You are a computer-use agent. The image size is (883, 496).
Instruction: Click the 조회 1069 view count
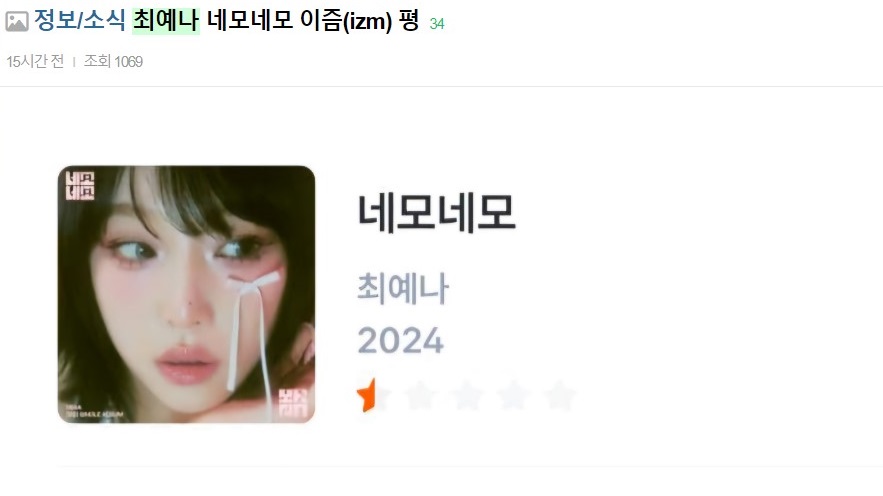pos(113,61)
